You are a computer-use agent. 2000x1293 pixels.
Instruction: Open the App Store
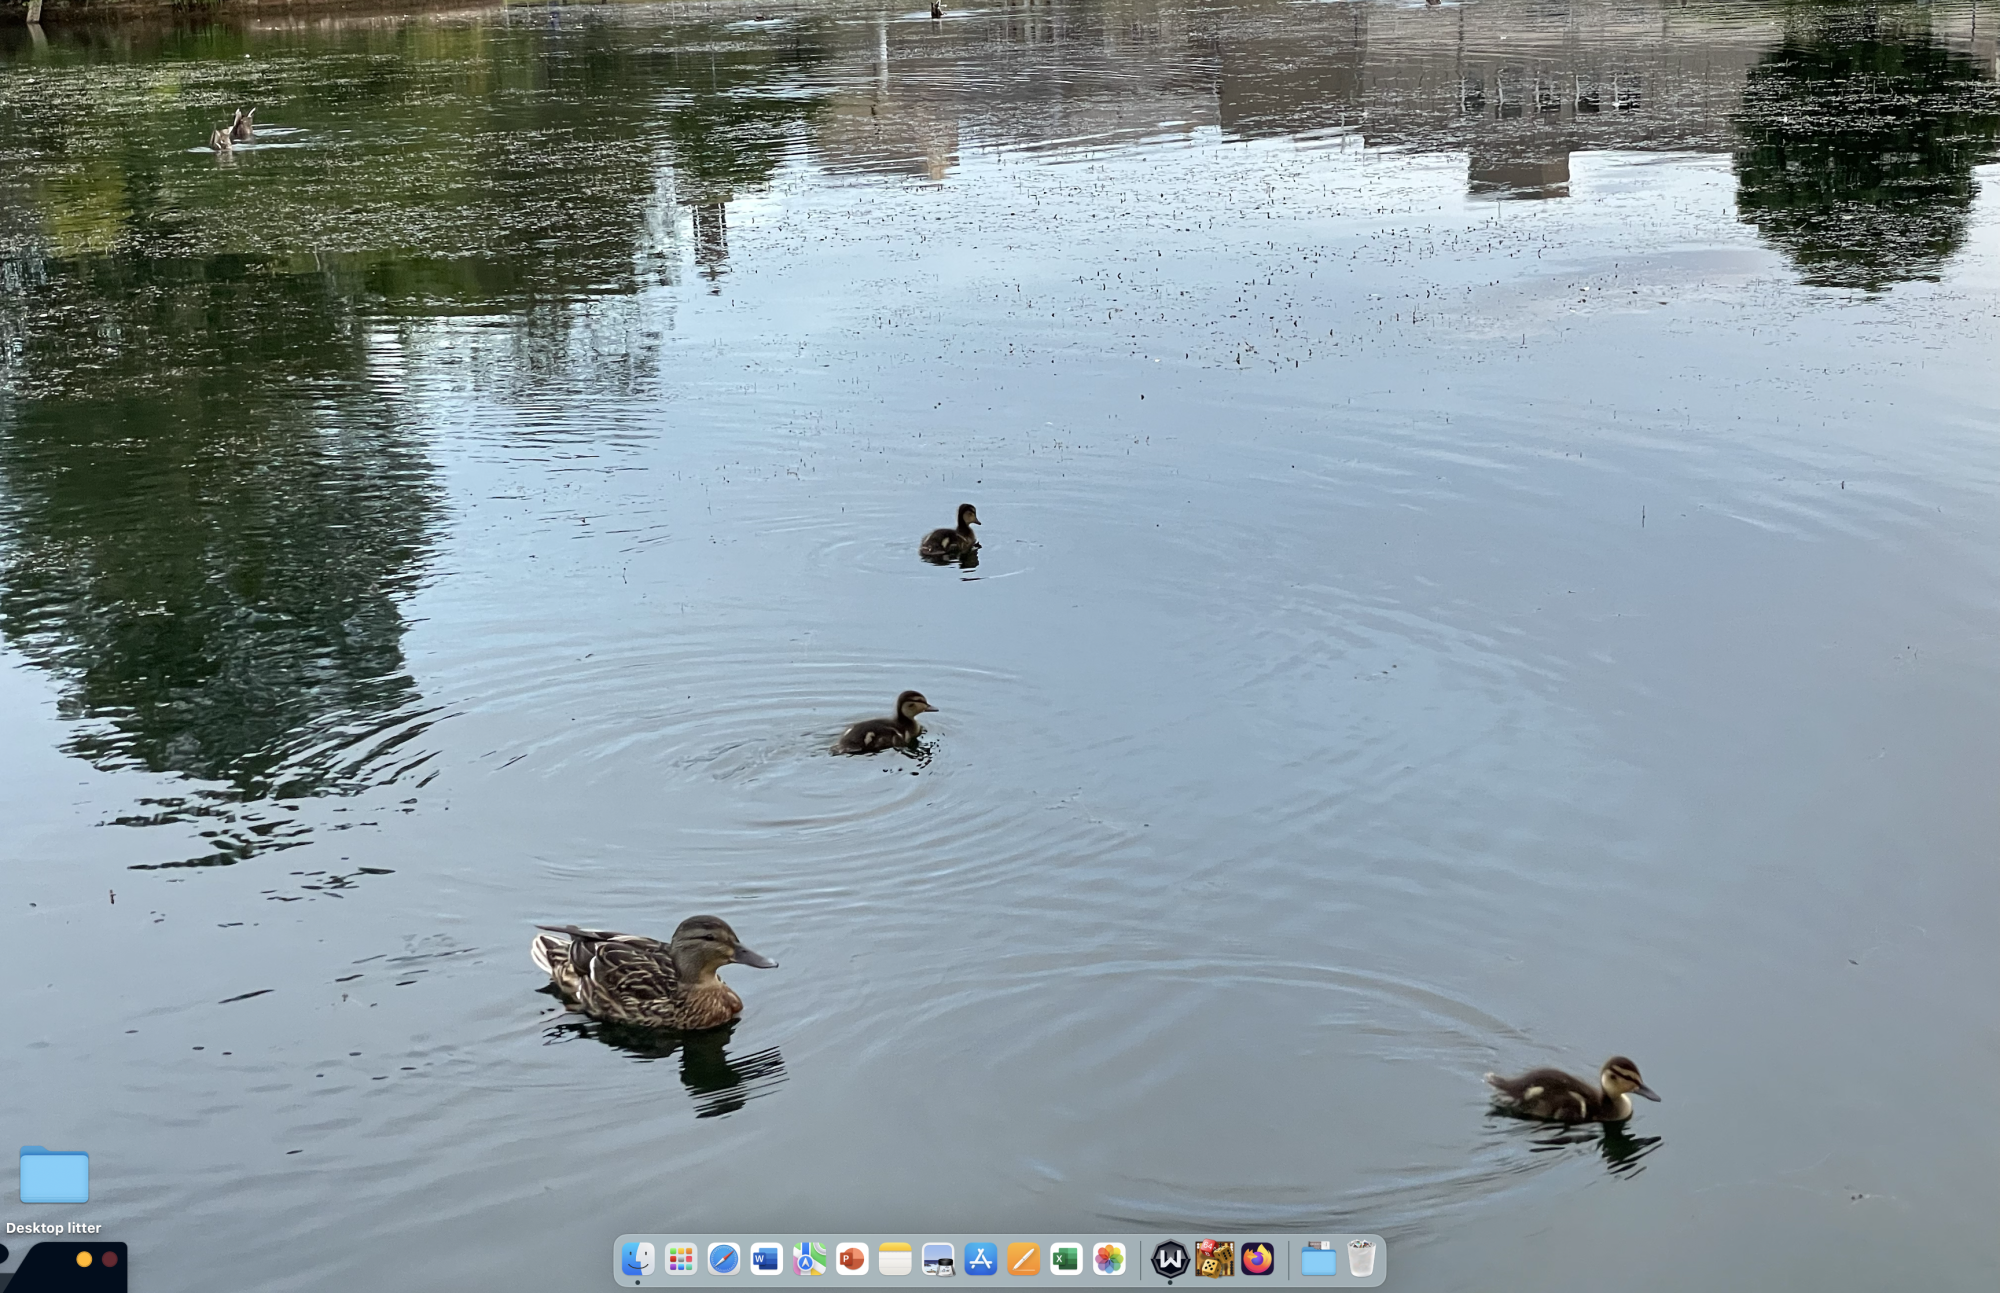pyautogui.click(x=981, y=1259)
